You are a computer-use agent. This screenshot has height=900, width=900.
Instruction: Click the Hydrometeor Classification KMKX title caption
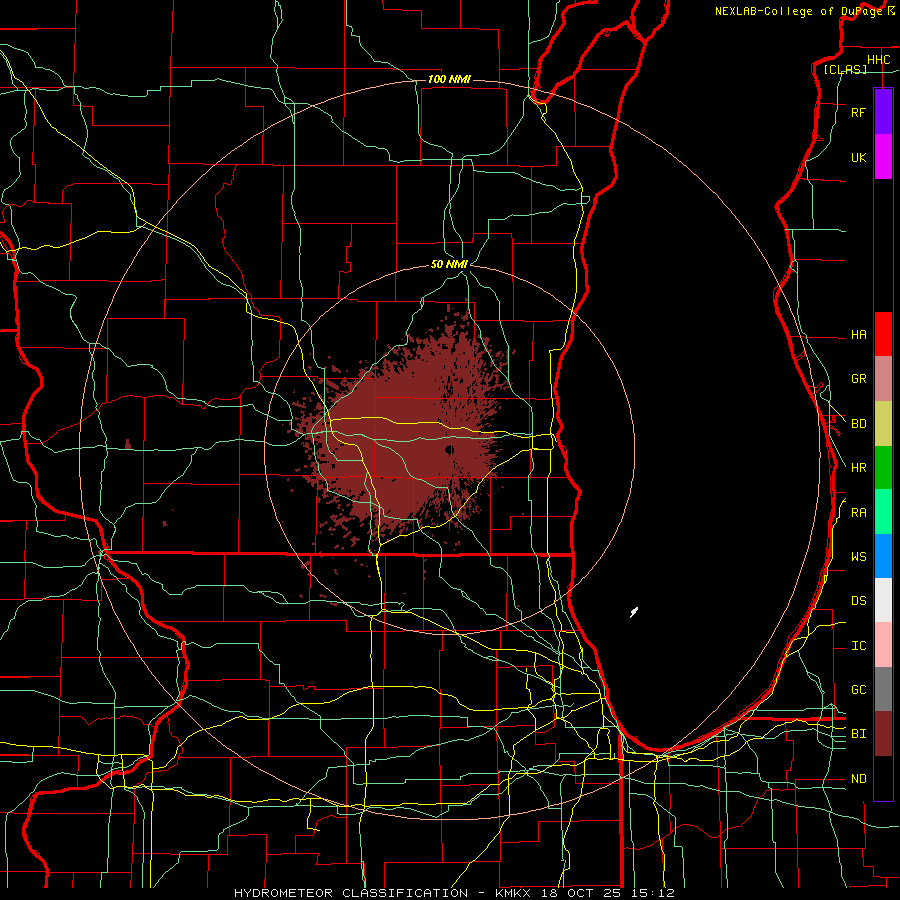(x=454, y=893)
